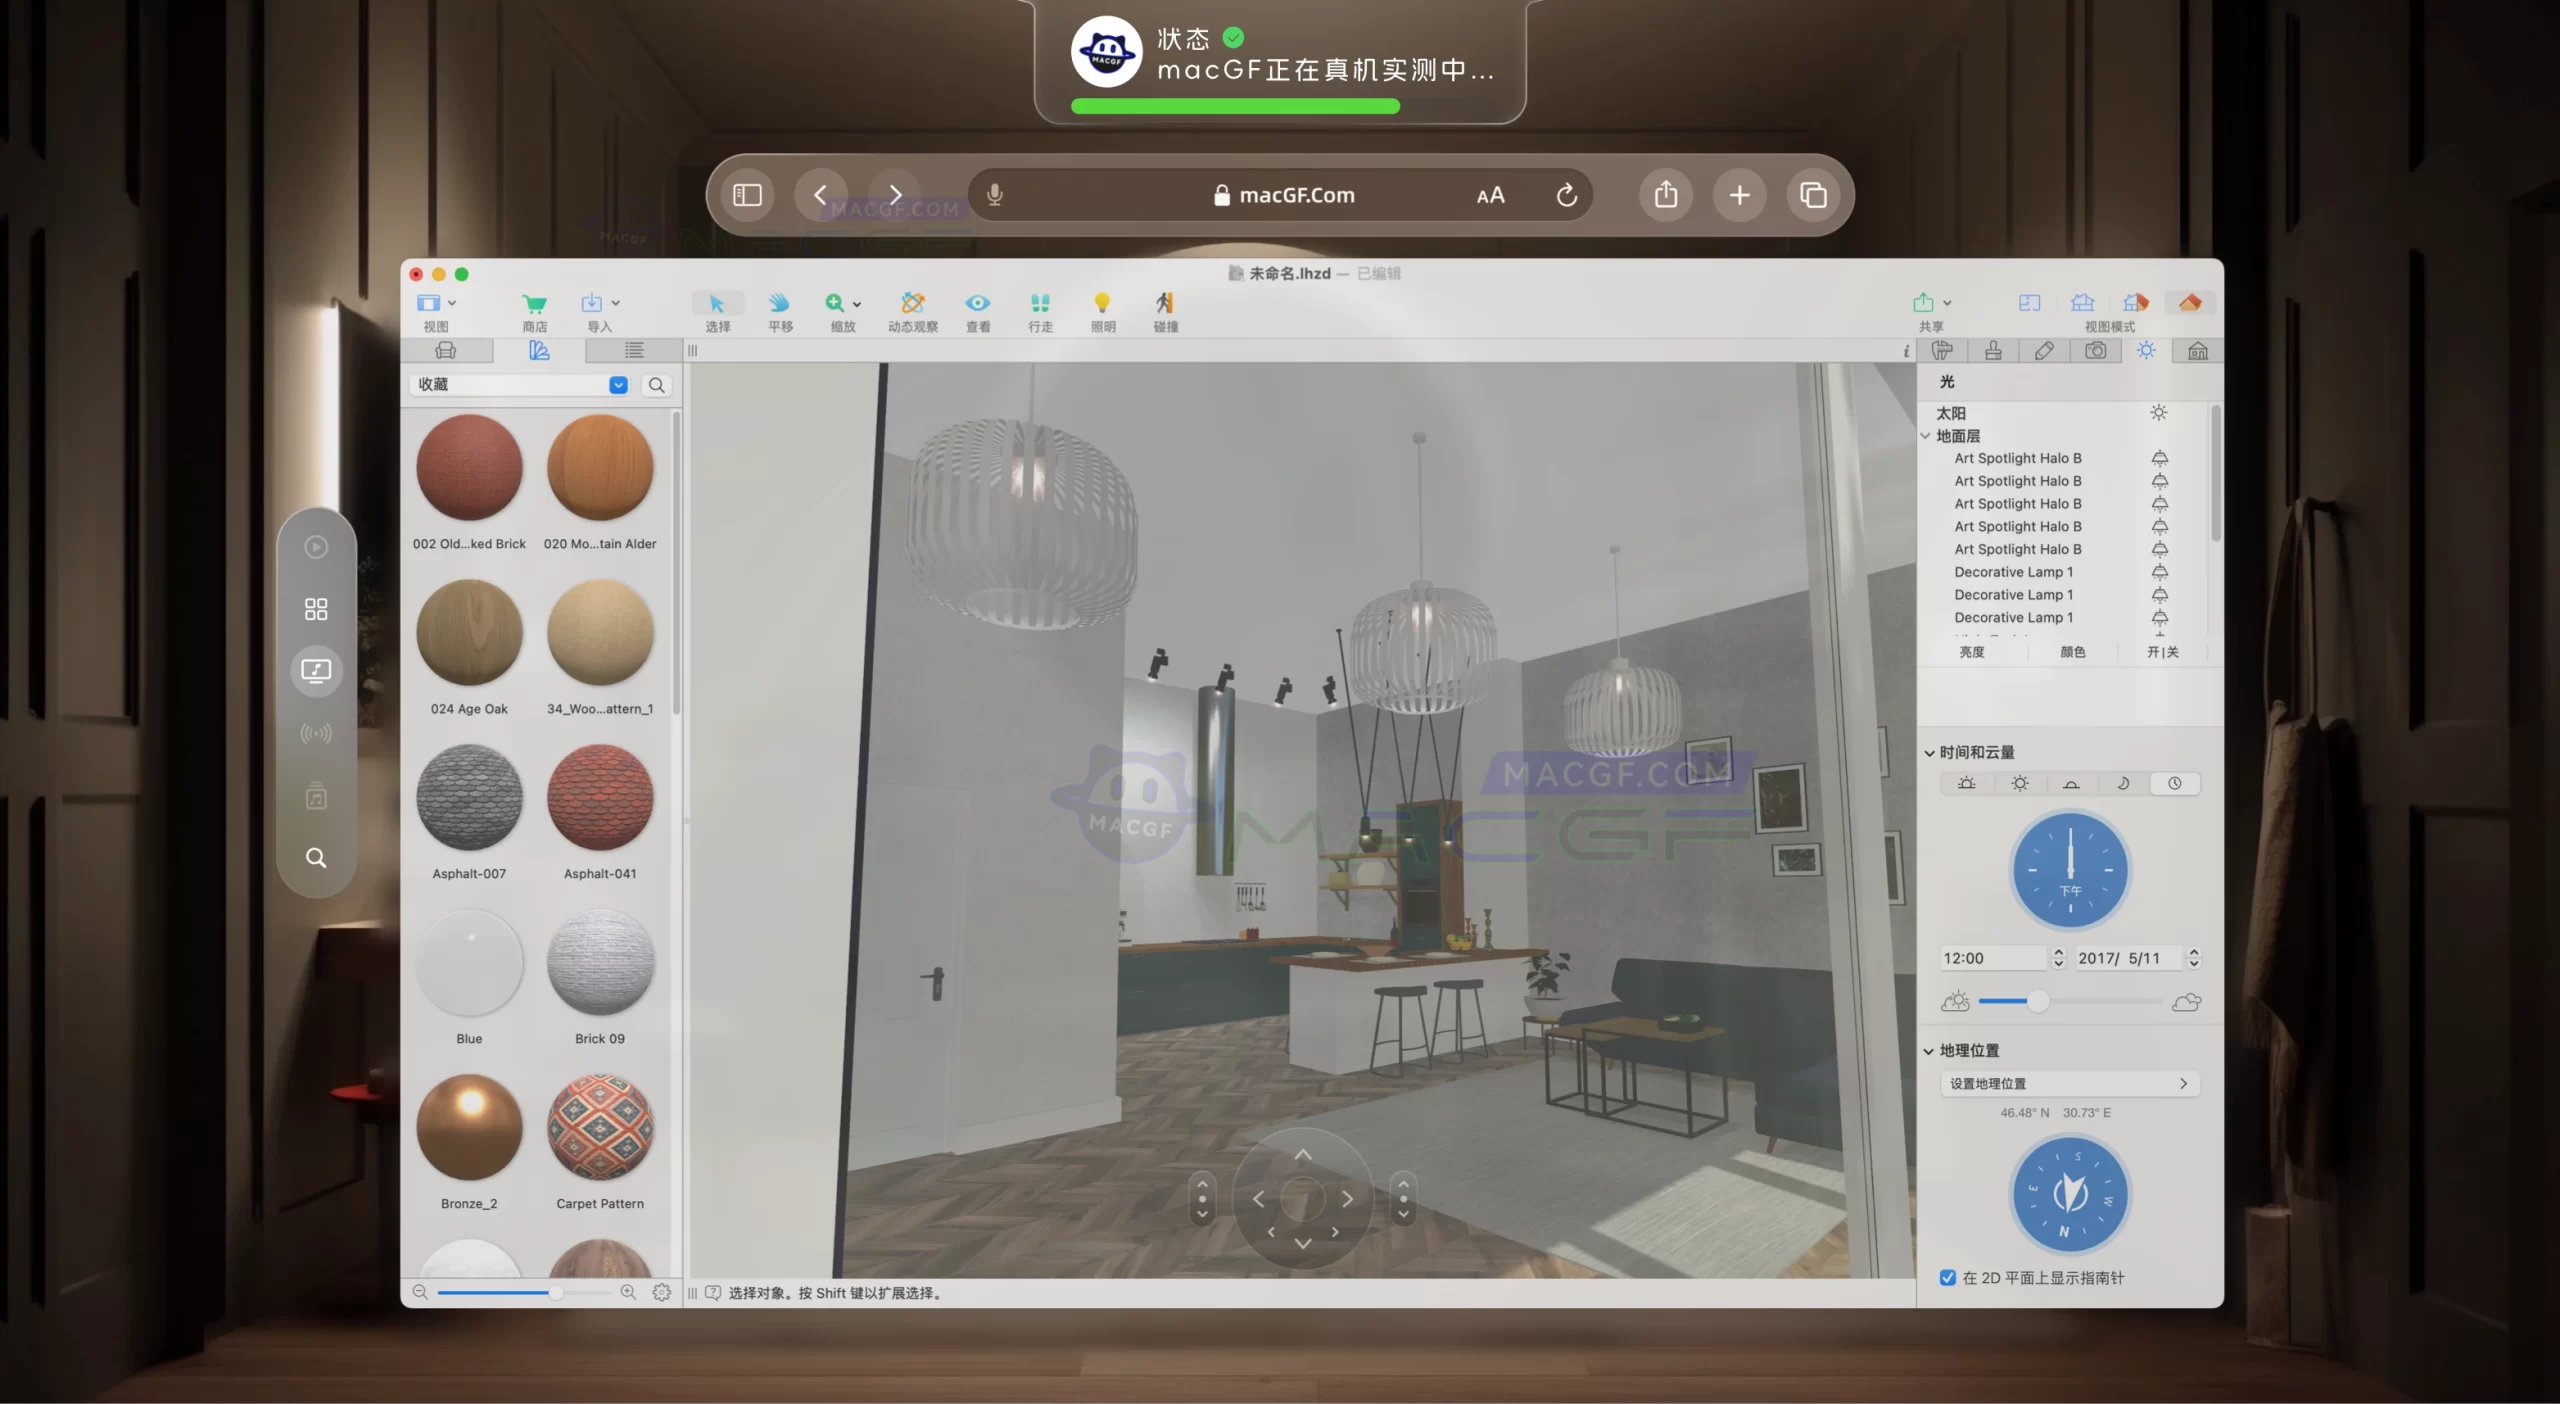This screenshot has height=1404, width=2560.
Task: Collapse the 时间和云量 section
Action: click(x=1929, y=753)
